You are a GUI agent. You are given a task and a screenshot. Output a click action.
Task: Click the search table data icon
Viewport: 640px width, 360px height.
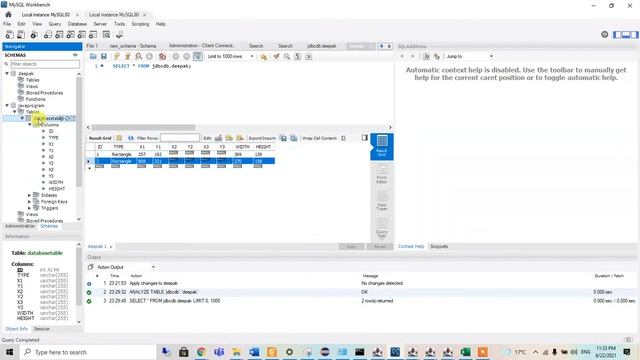[x=107, y=35]
